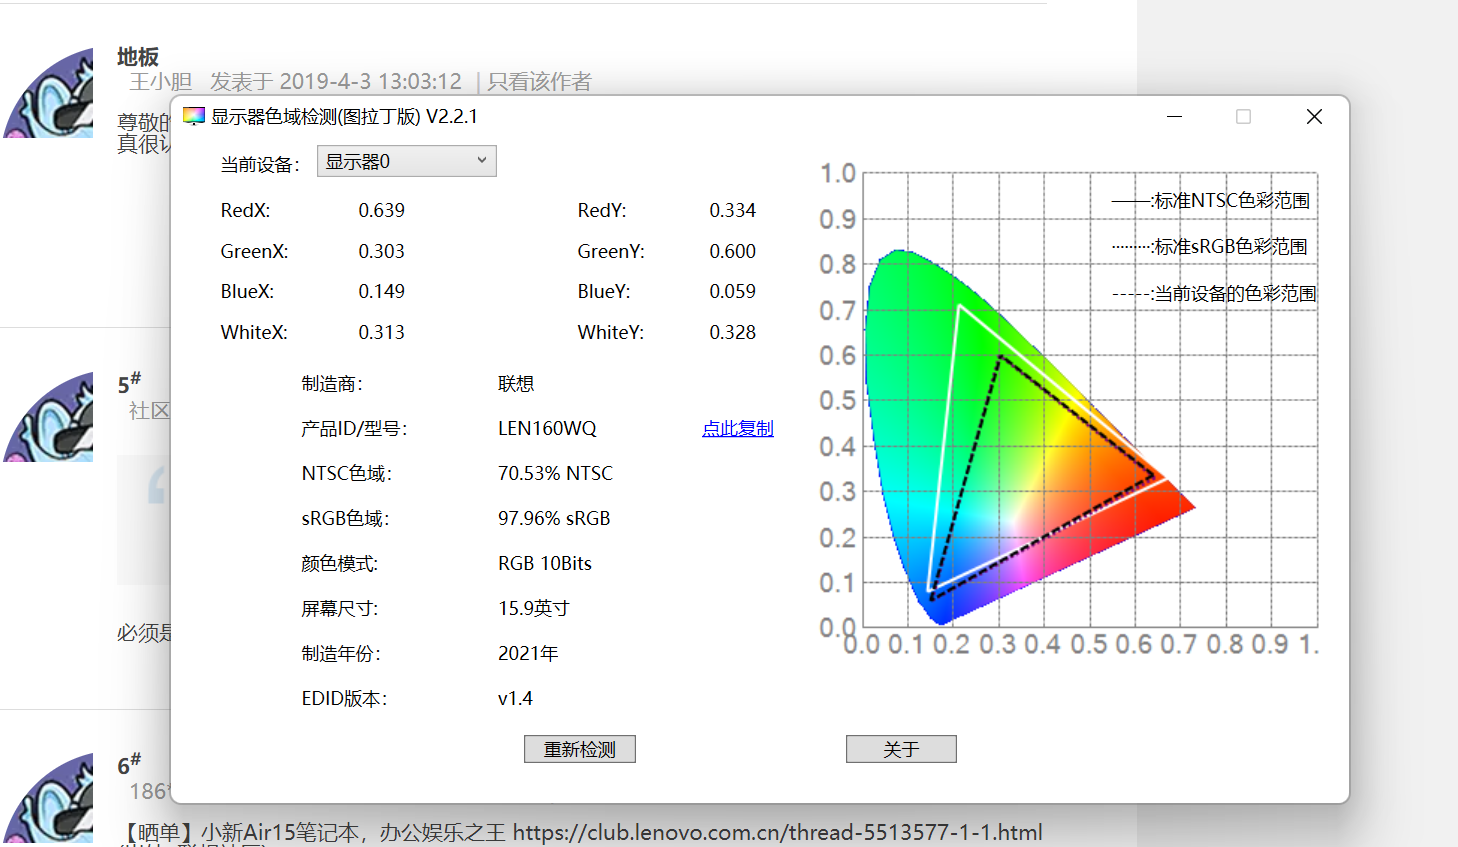Screen dimensions: 1458x847
Task: Click the 标准sRGB色彩范围 legend entry
Action: pos(1210,246)
